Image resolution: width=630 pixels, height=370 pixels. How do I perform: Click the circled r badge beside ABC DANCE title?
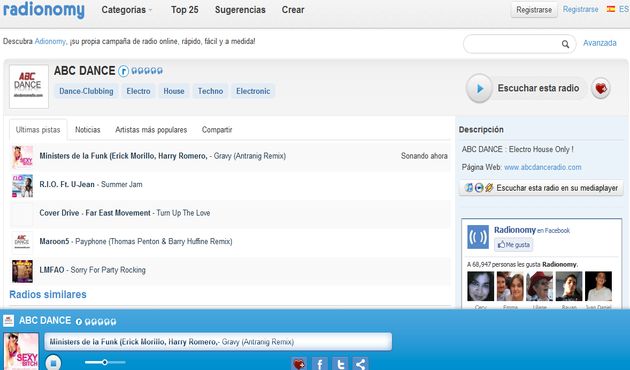click(x=123, y=72)
